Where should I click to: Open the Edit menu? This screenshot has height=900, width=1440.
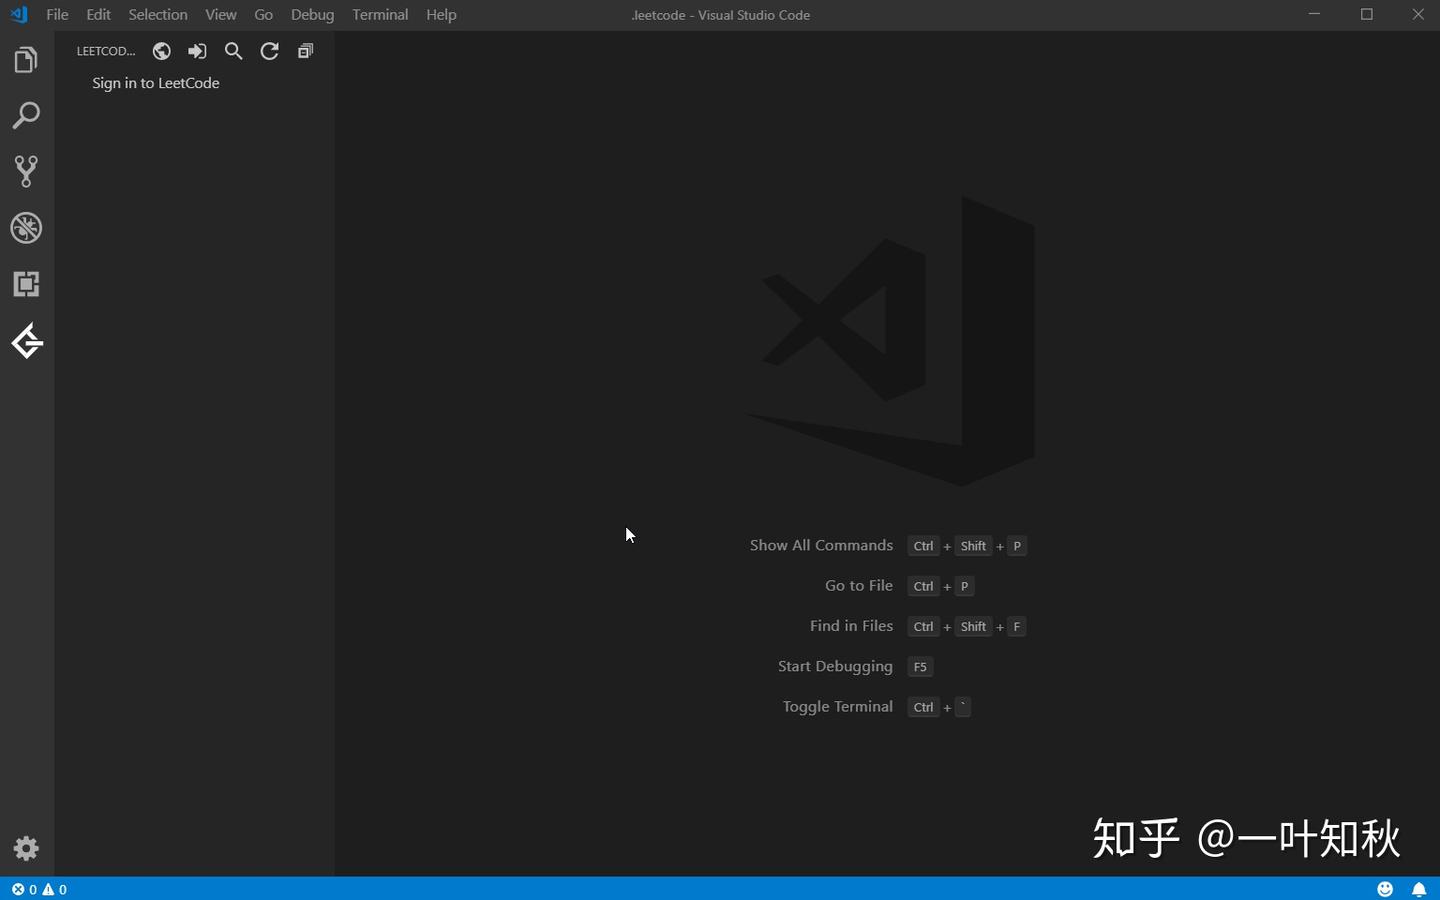[98, 15]
